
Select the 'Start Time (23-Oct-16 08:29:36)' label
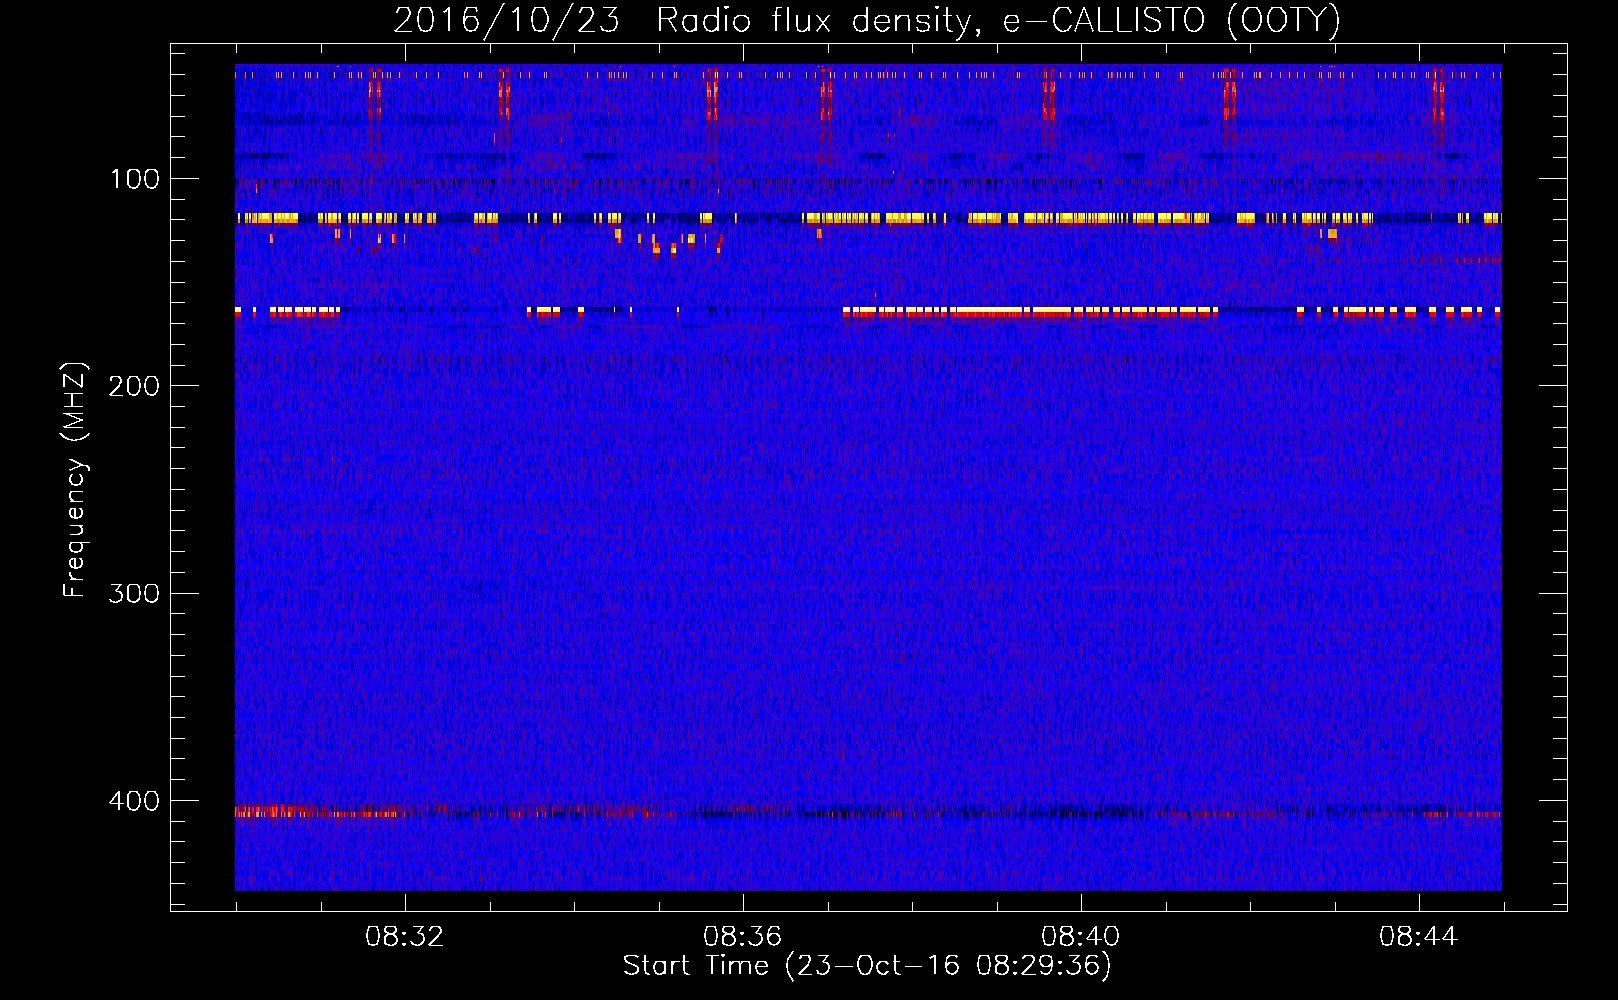pyautogui.click(x=867, y=966)
